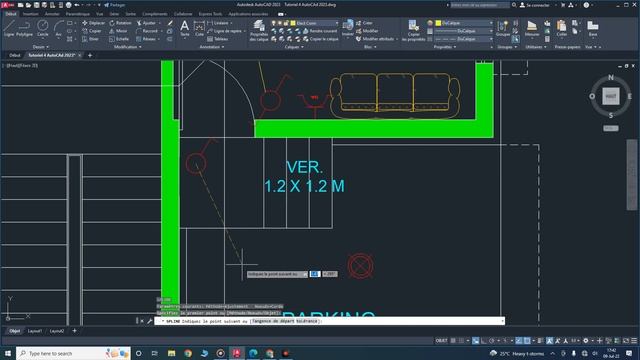Open the Express Tools ribbon tab
The width and height of the screenshot is (640, 360).
[210, 14]
